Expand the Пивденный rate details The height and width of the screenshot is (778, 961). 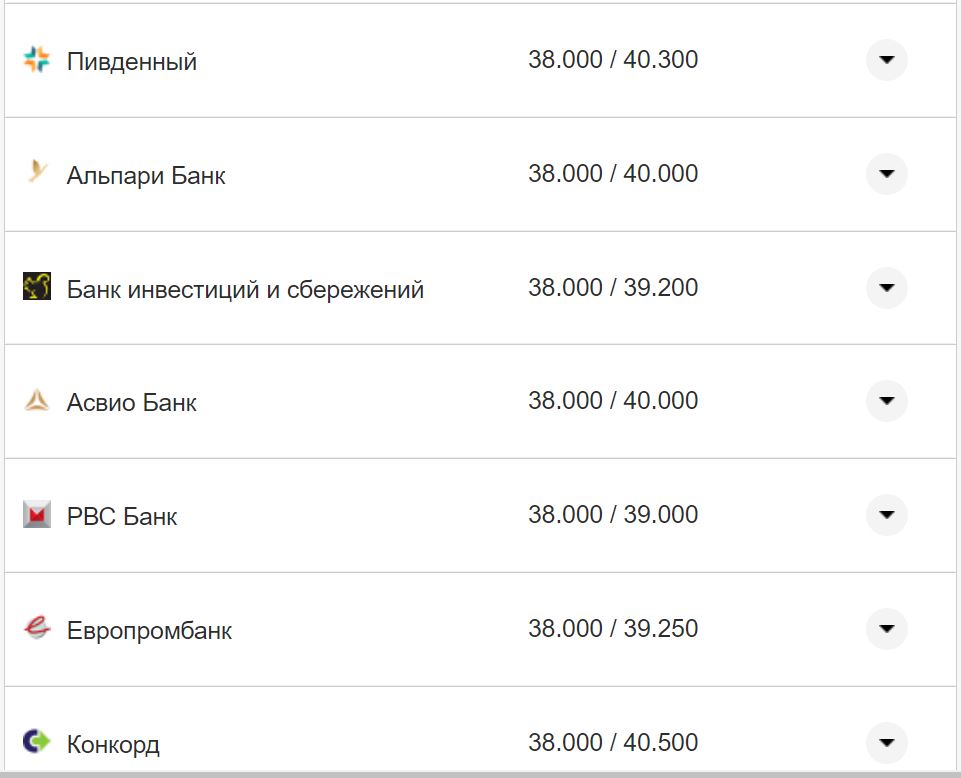[x=886, y=60]
